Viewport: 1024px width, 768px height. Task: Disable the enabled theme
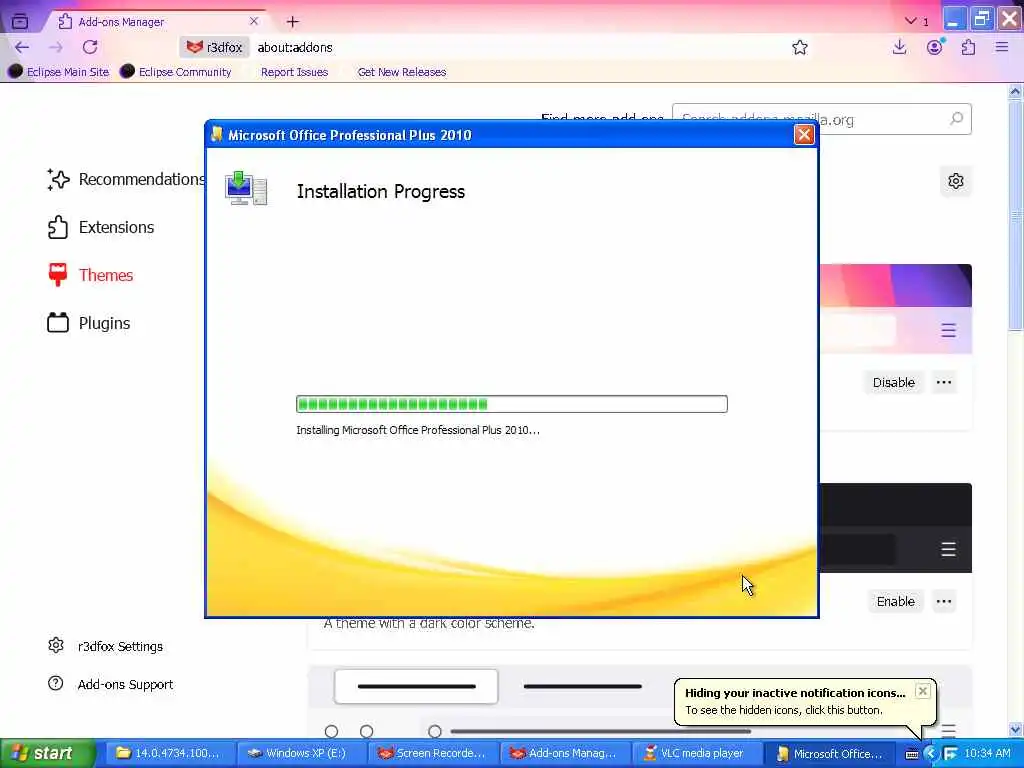(x=893, y=383)
